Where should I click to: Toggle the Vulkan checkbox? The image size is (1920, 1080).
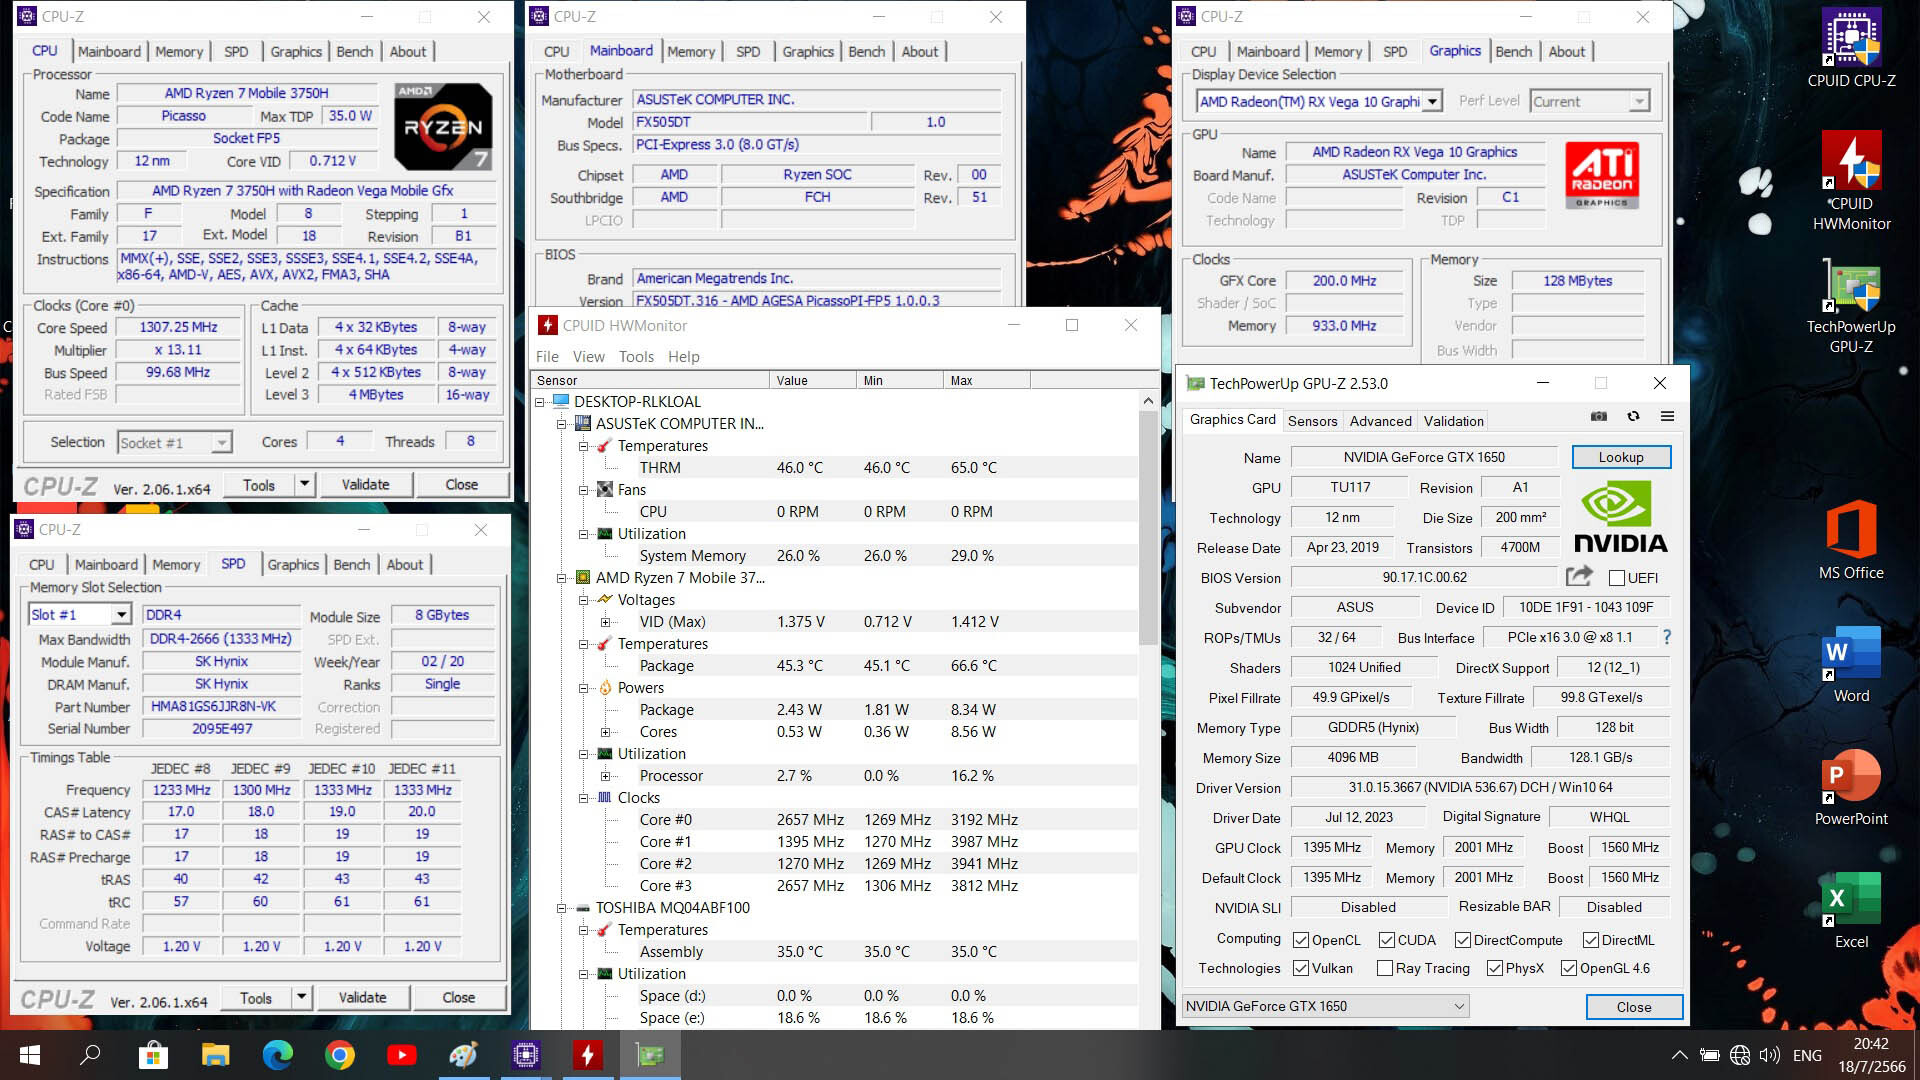1301,968
